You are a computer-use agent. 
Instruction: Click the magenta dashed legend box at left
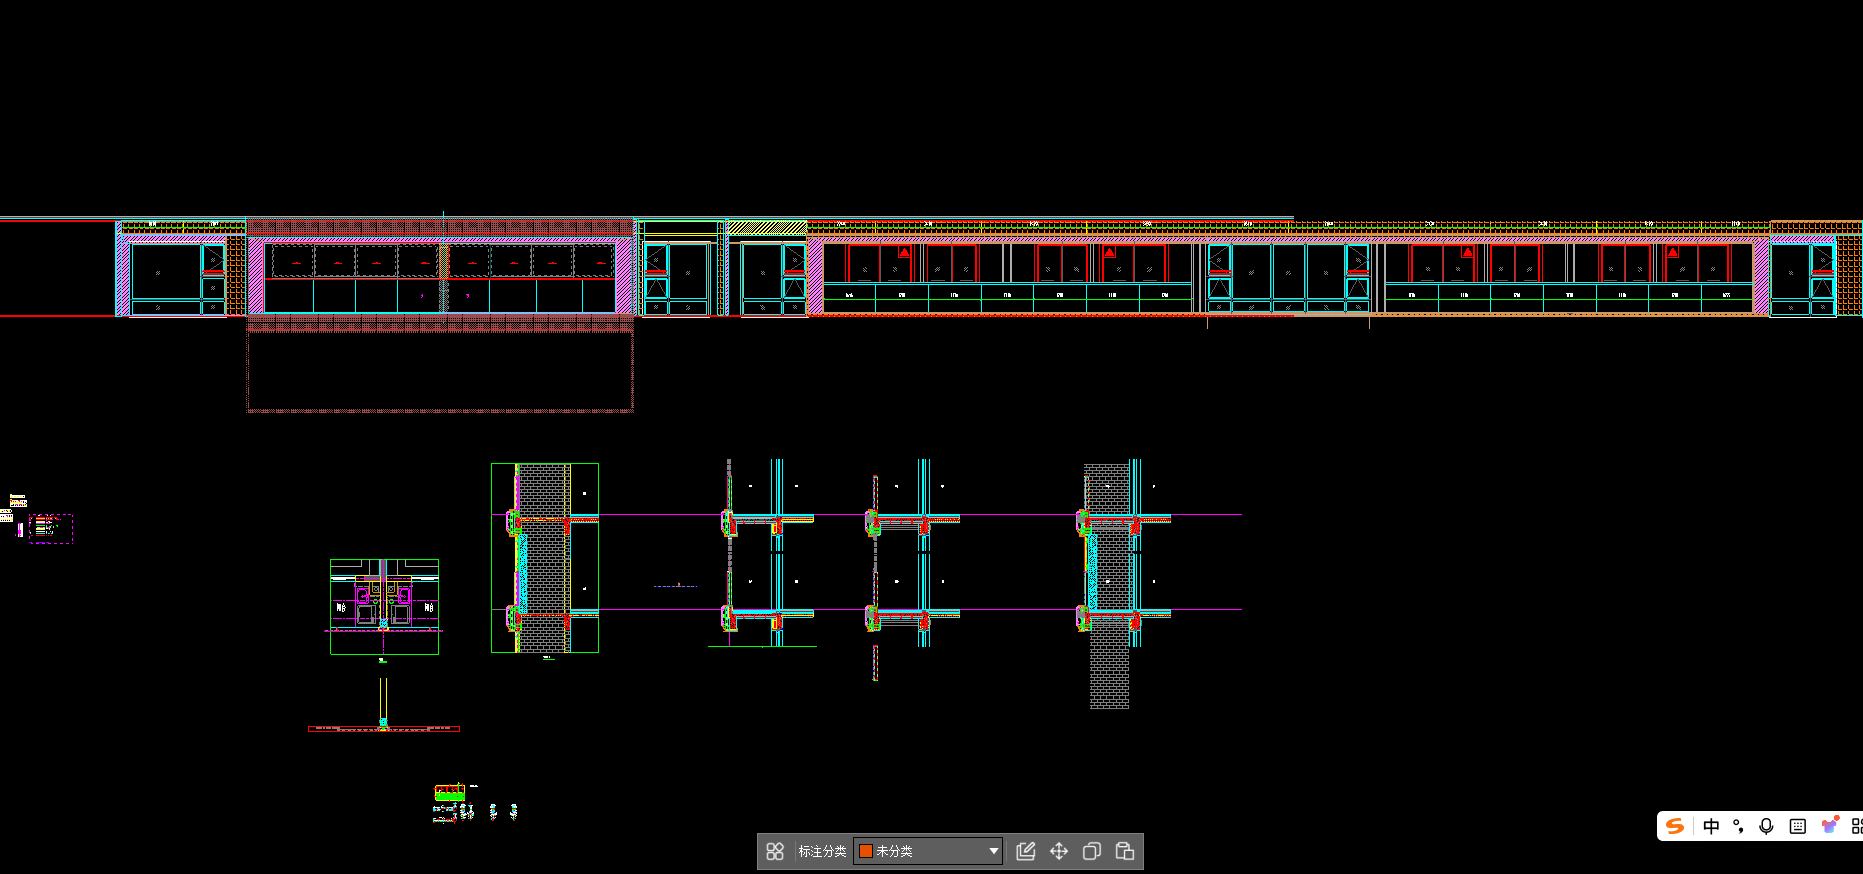tap(51, 528)
